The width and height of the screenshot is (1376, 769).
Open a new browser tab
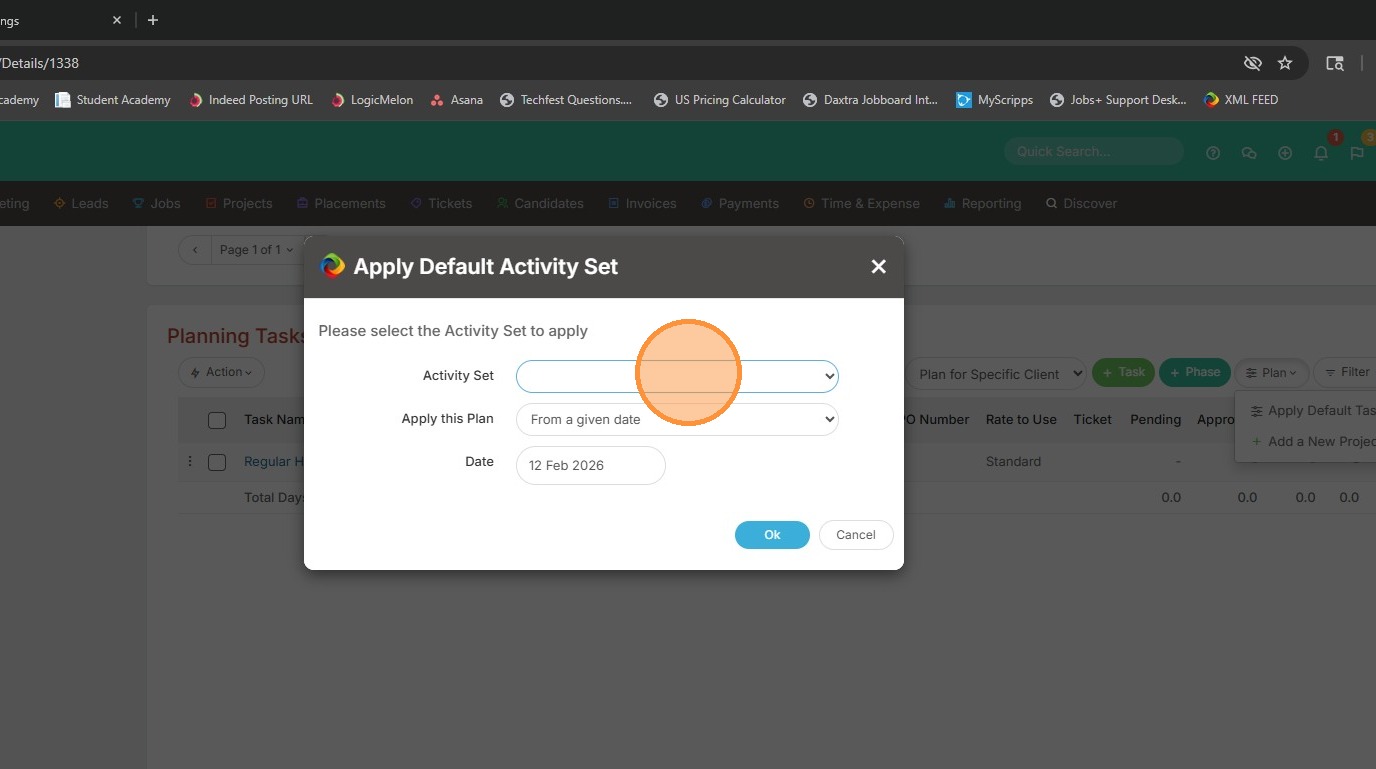coord(153,20)
